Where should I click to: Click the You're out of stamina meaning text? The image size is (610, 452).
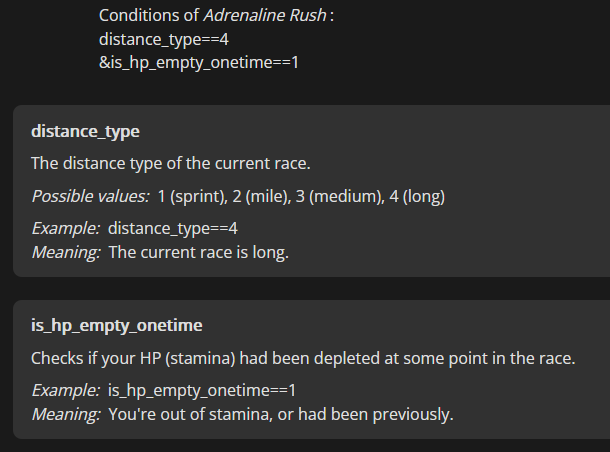pyautogui.click(x=281, y=415)
